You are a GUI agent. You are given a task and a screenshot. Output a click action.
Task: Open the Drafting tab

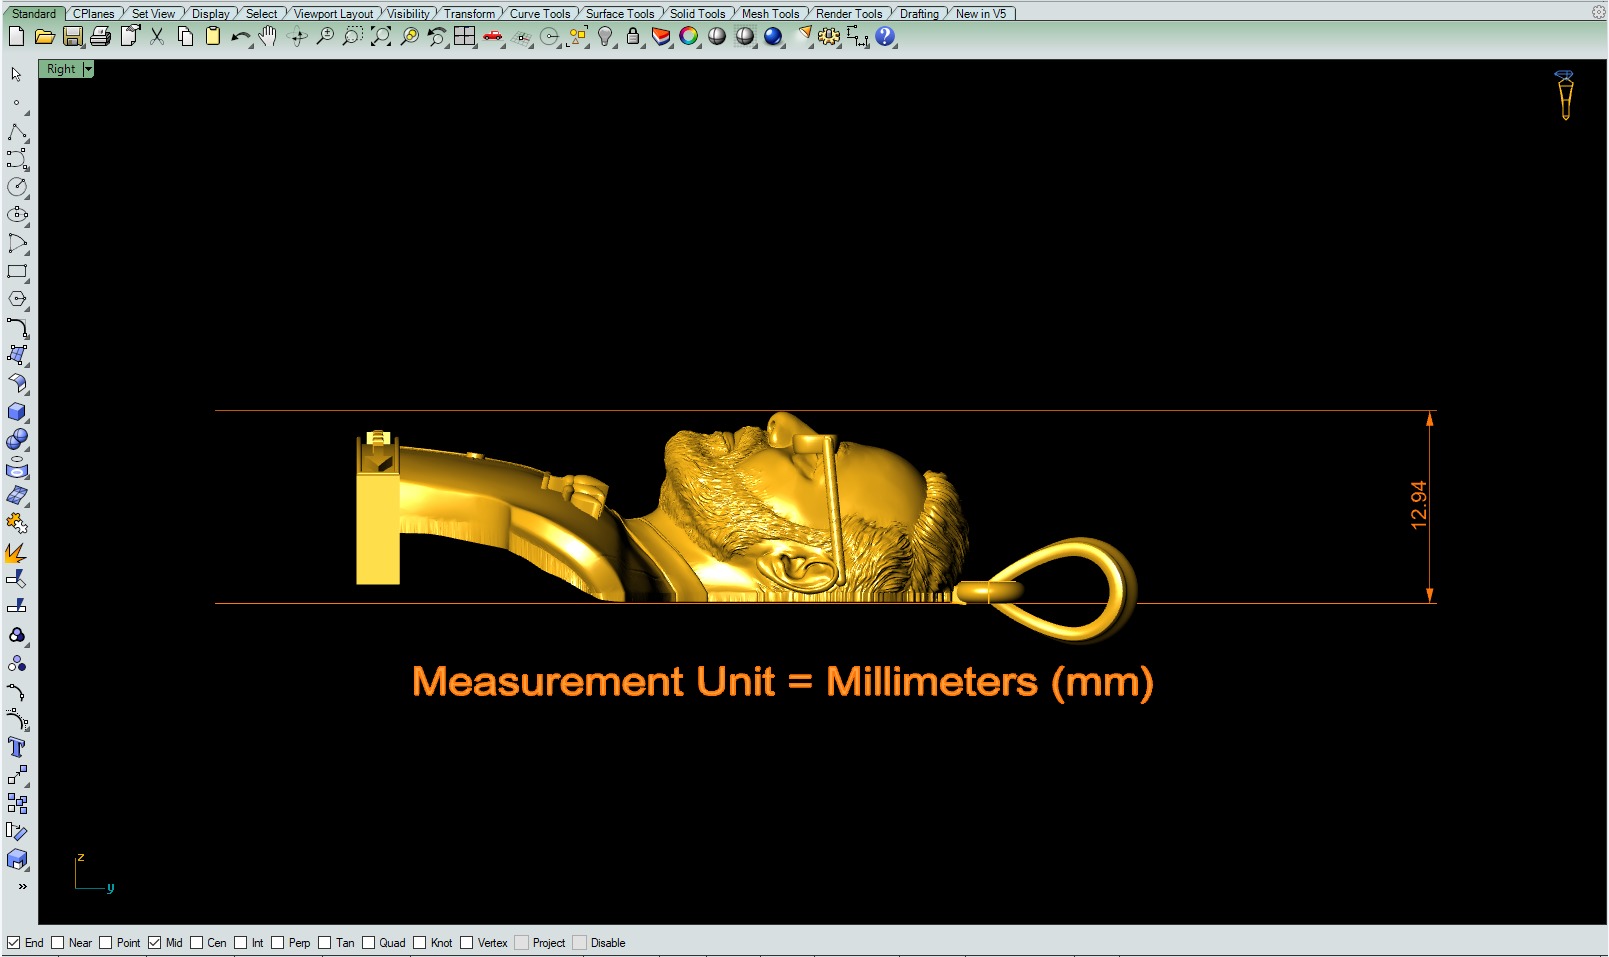919,14
